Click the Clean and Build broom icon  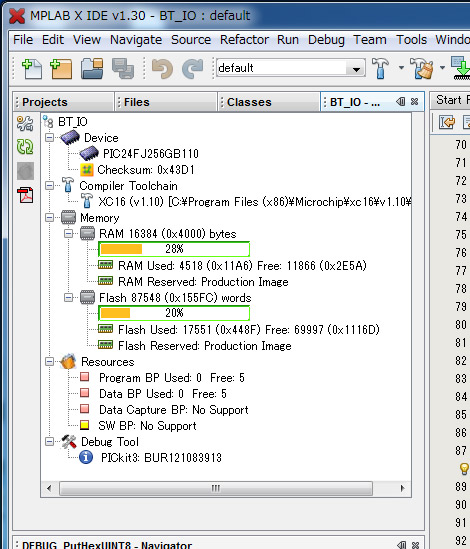click(422, 68)
